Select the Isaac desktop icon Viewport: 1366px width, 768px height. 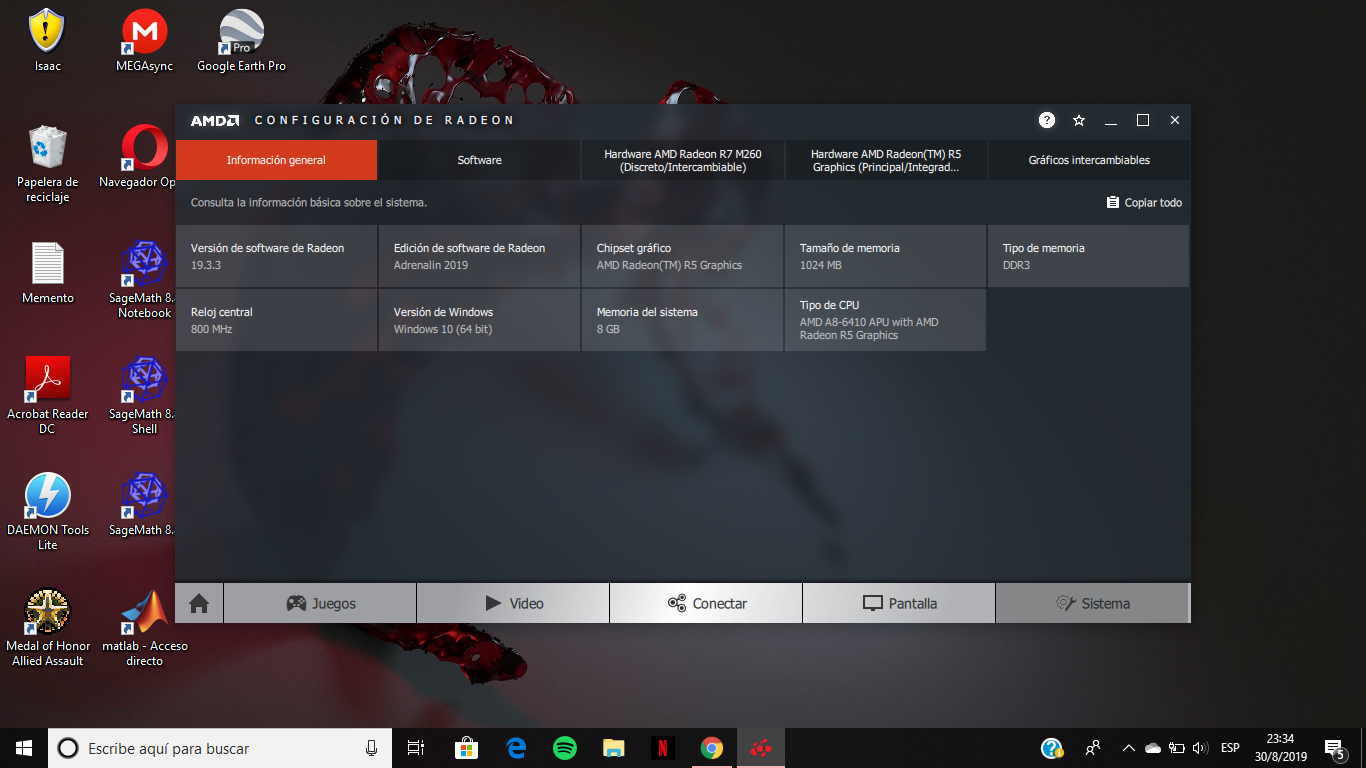pos(47,42)
